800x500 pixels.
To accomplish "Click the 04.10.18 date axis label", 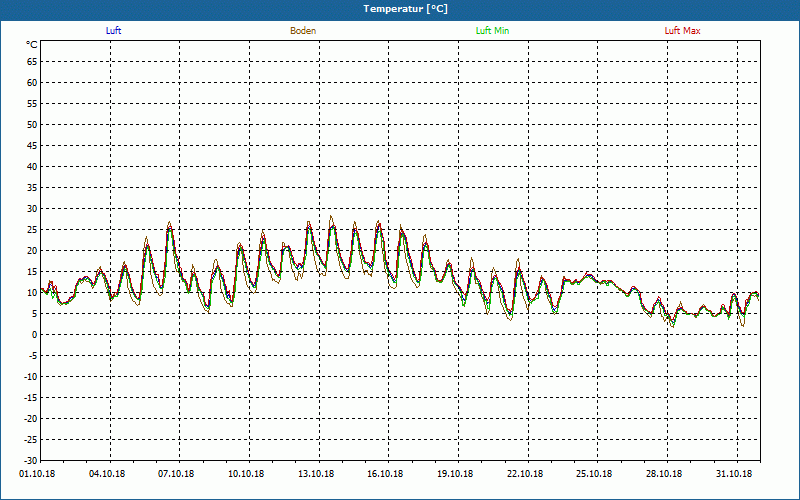I will coord(107,473).
